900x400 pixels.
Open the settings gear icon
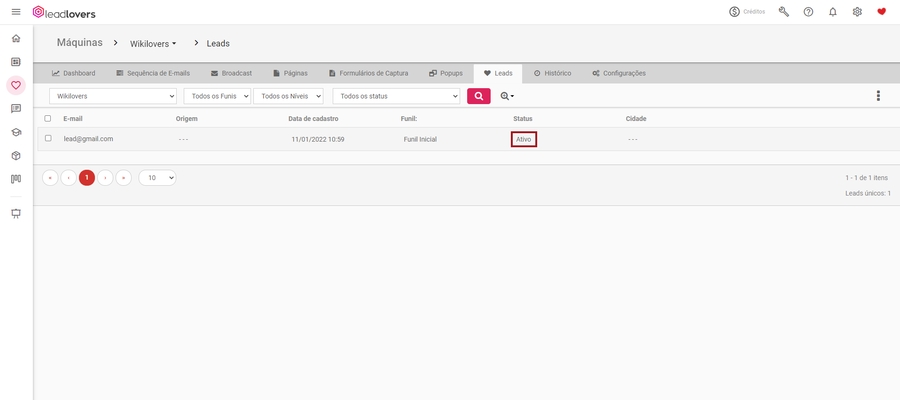[x=857, y=12]
